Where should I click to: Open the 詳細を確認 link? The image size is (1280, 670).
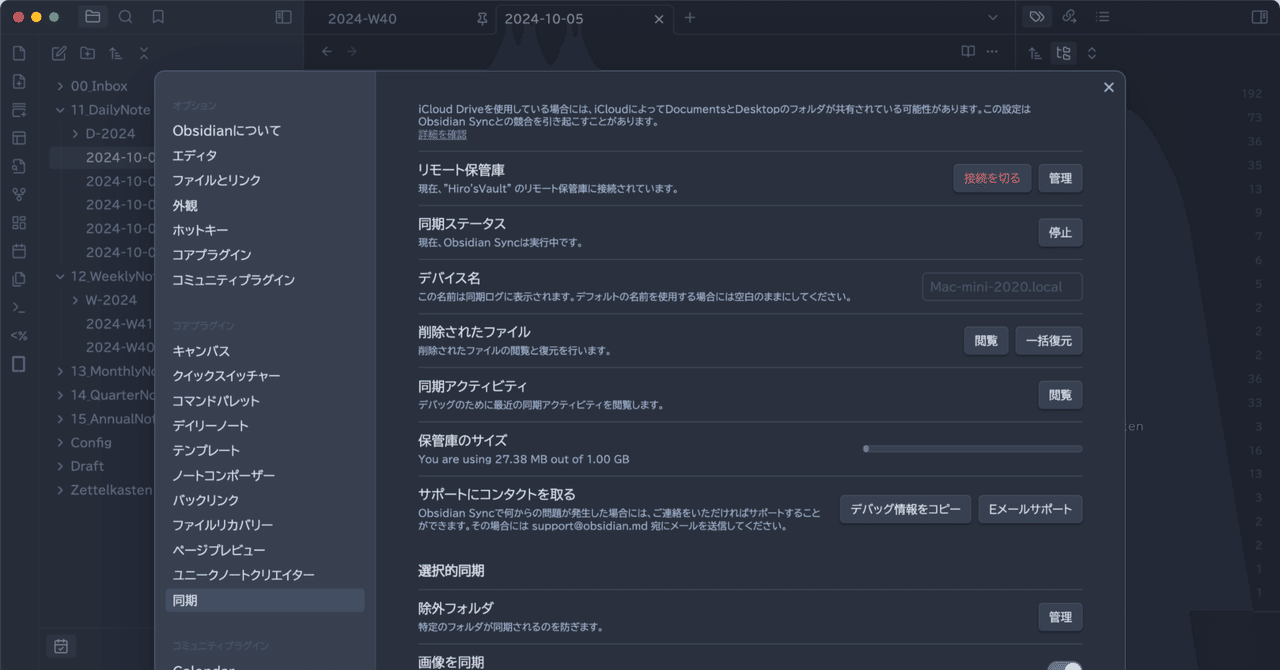pos(442,133)
